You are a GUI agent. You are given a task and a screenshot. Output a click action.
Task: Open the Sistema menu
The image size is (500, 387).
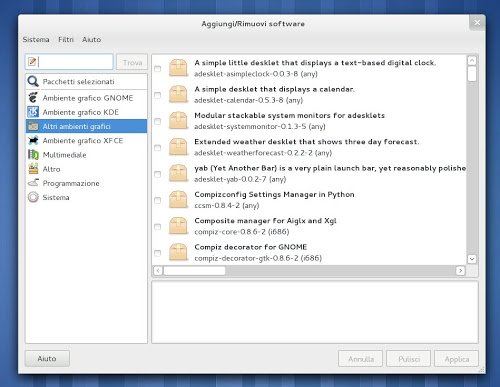point(36,39)
